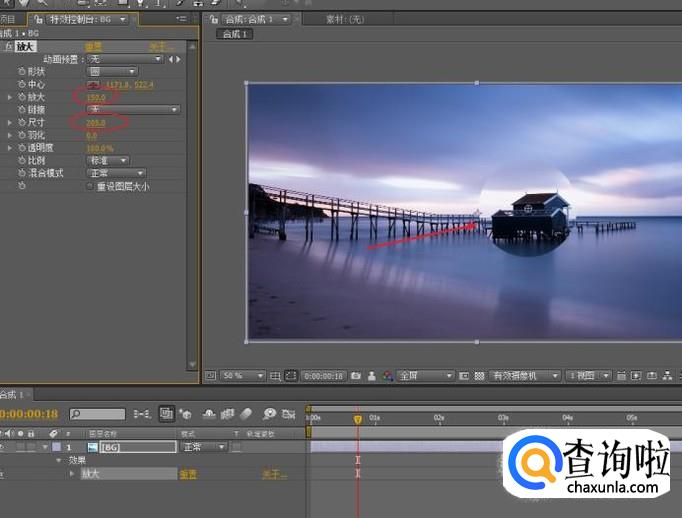Viewport: 682px width, 518px height.
Task: Click the 中心 crosshair point picker icon
Action: pos(92,85)
